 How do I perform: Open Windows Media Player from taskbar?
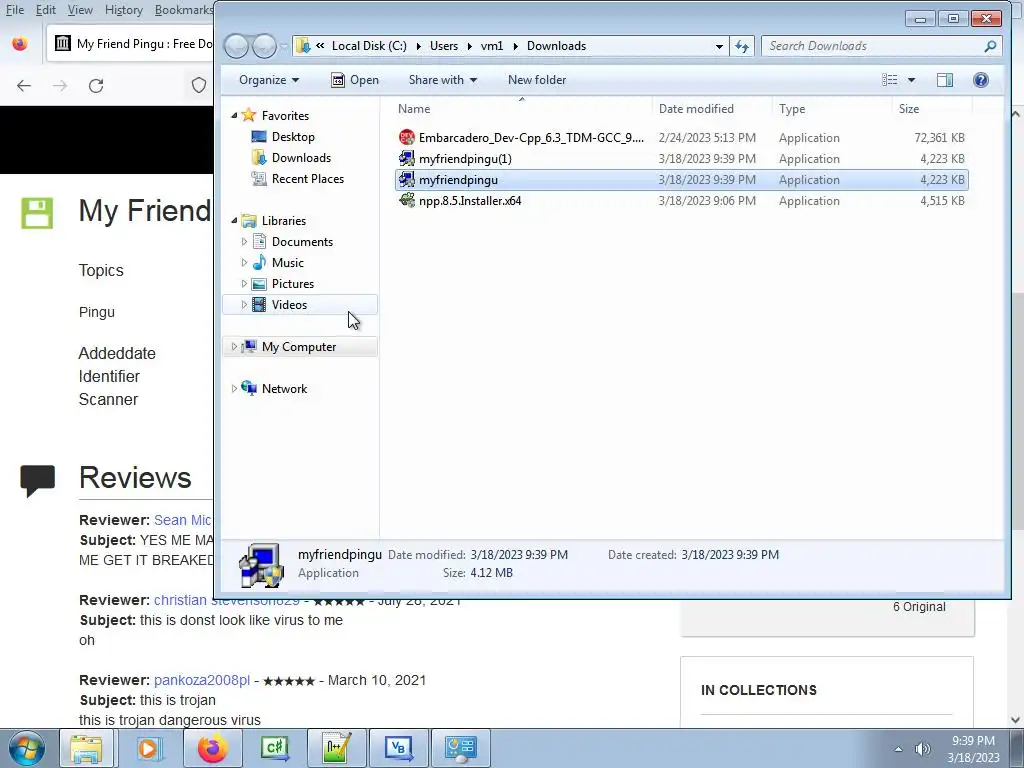point(150,748)
